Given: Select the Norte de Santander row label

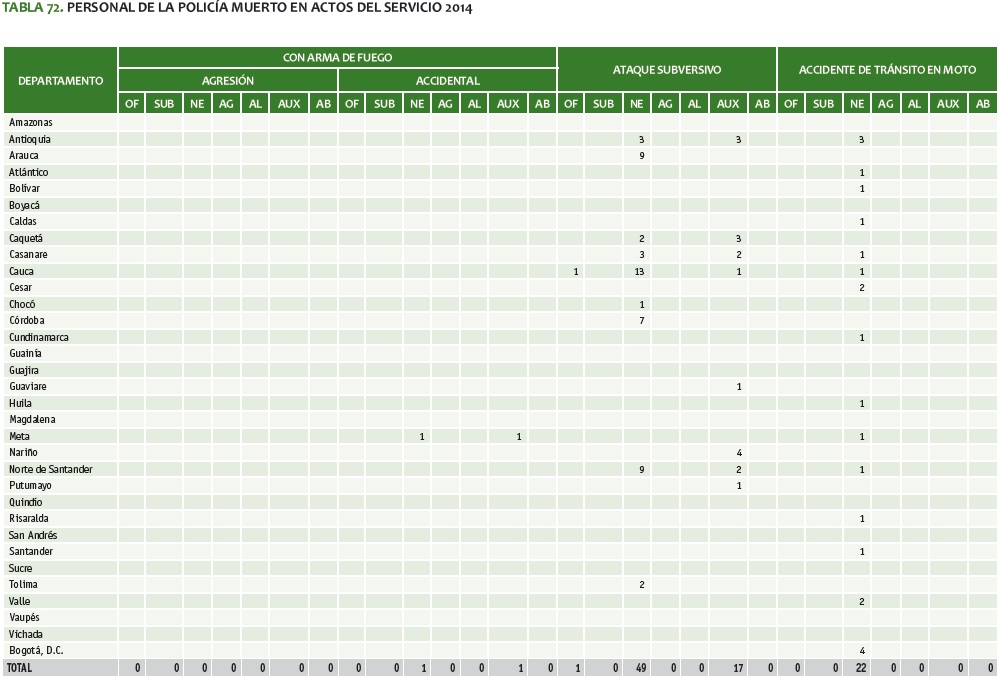Looking at the screenshot, I should 50,469.
